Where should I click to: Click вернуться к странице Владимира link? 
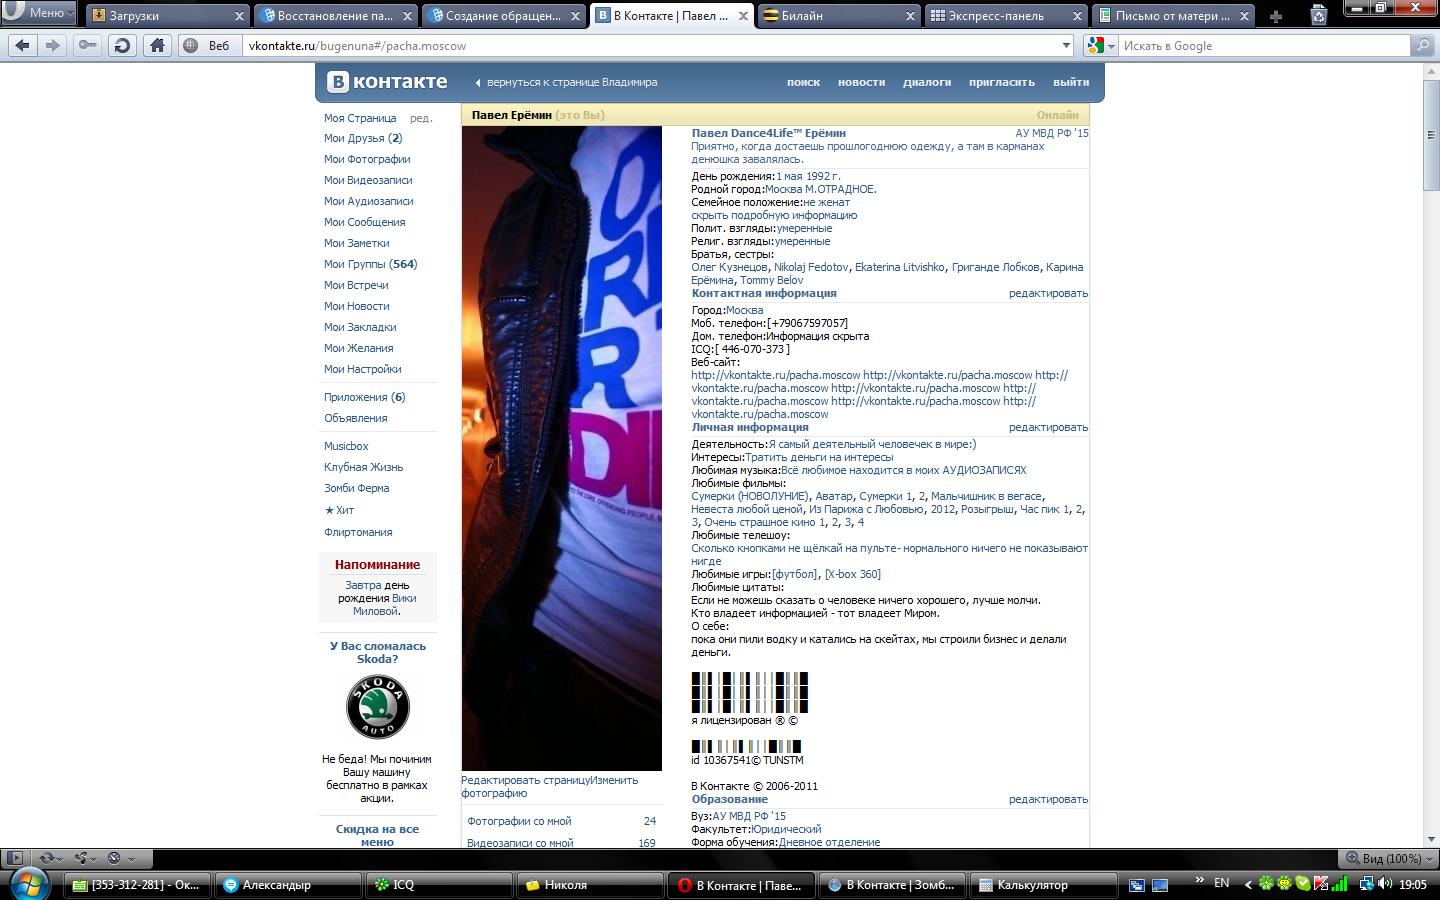pos(572,82)
